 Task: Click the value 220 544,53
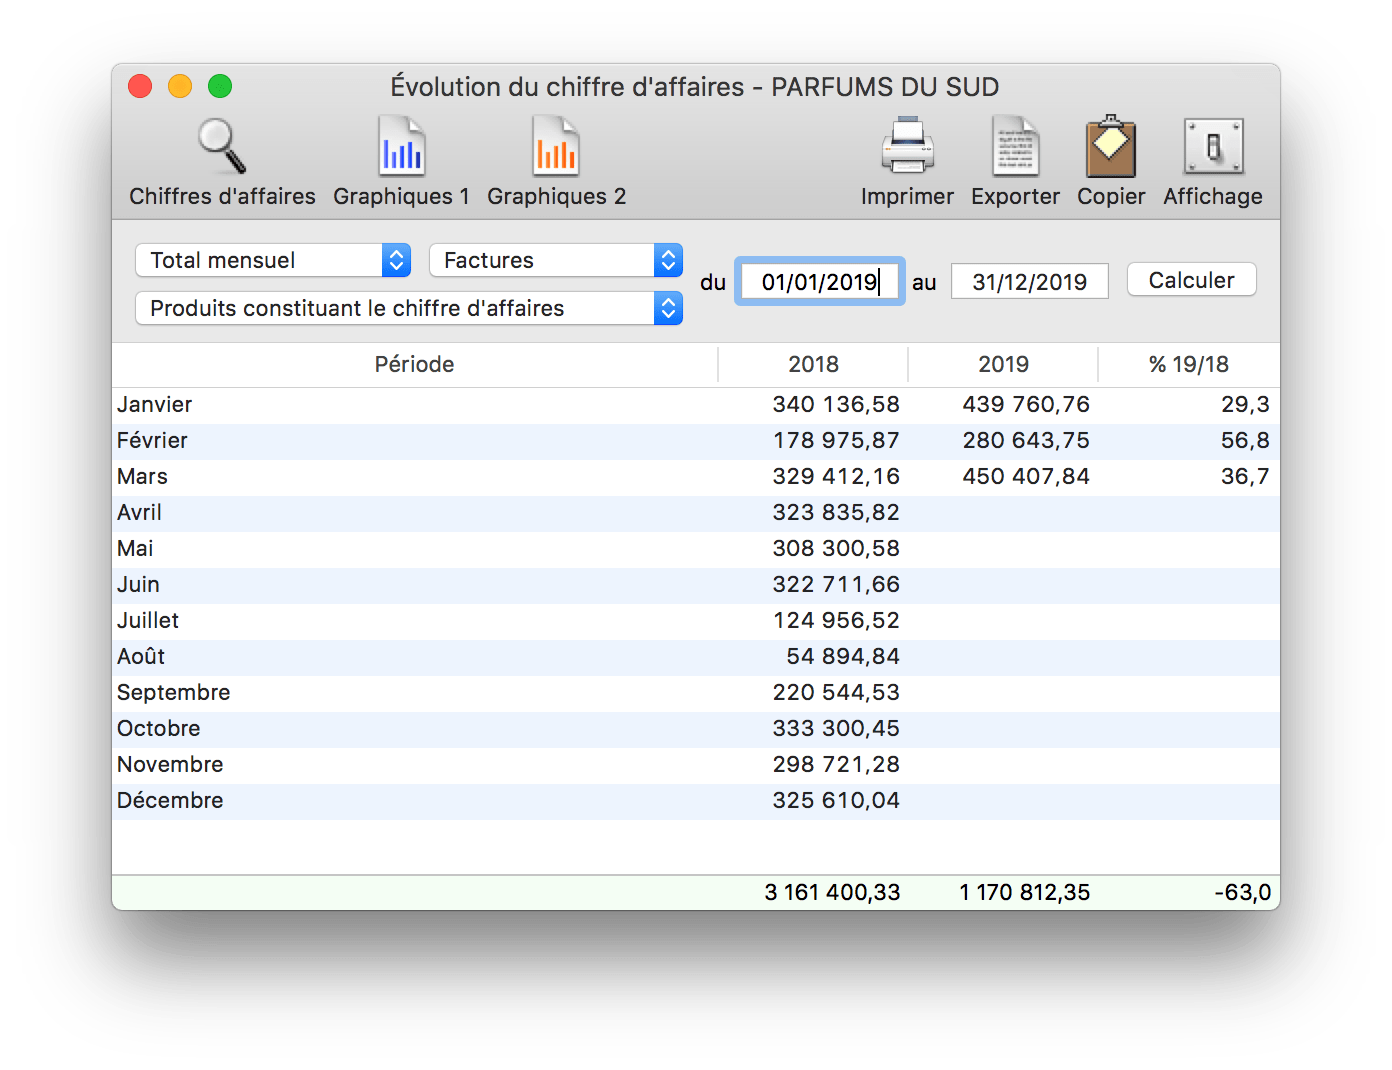tap(836, 692)
